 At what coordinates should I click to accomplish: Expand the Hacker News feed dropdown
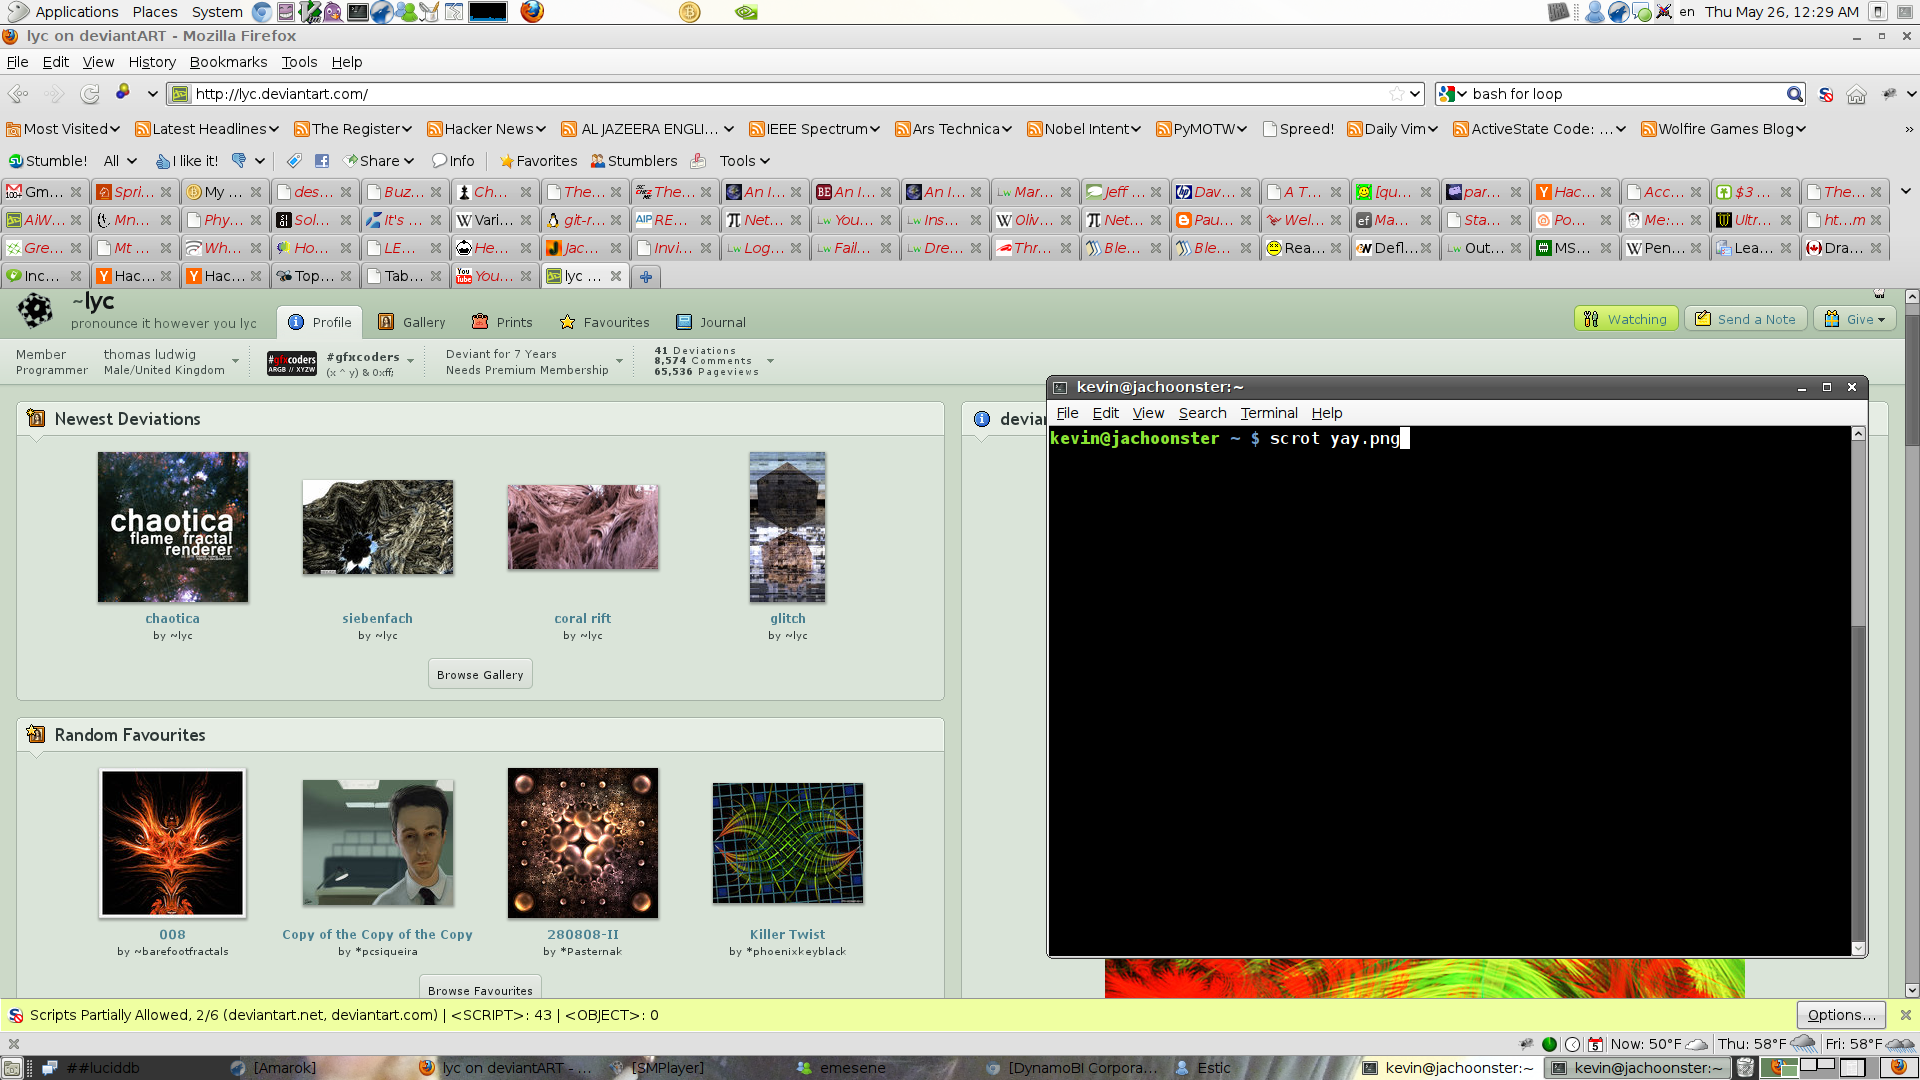coord(486,129)
